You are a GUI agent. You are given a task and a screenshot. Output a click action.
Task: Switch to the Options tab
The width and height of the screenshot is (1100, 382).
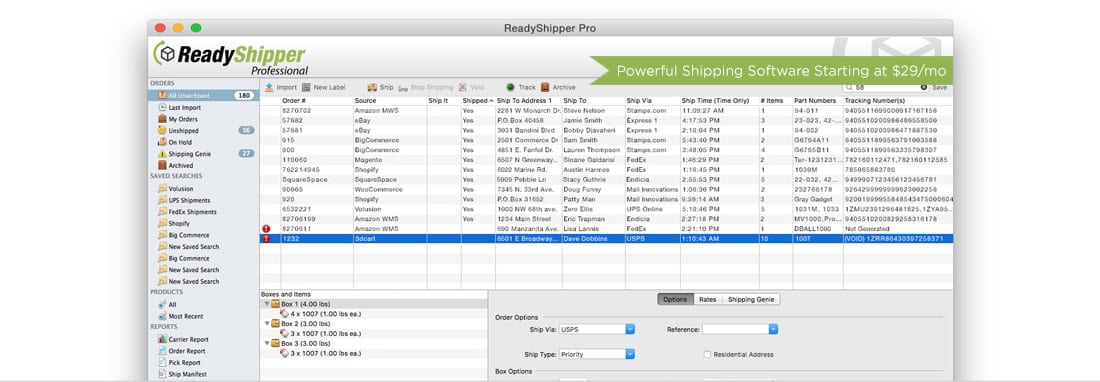pyautogui.click(x=676, y=299)
